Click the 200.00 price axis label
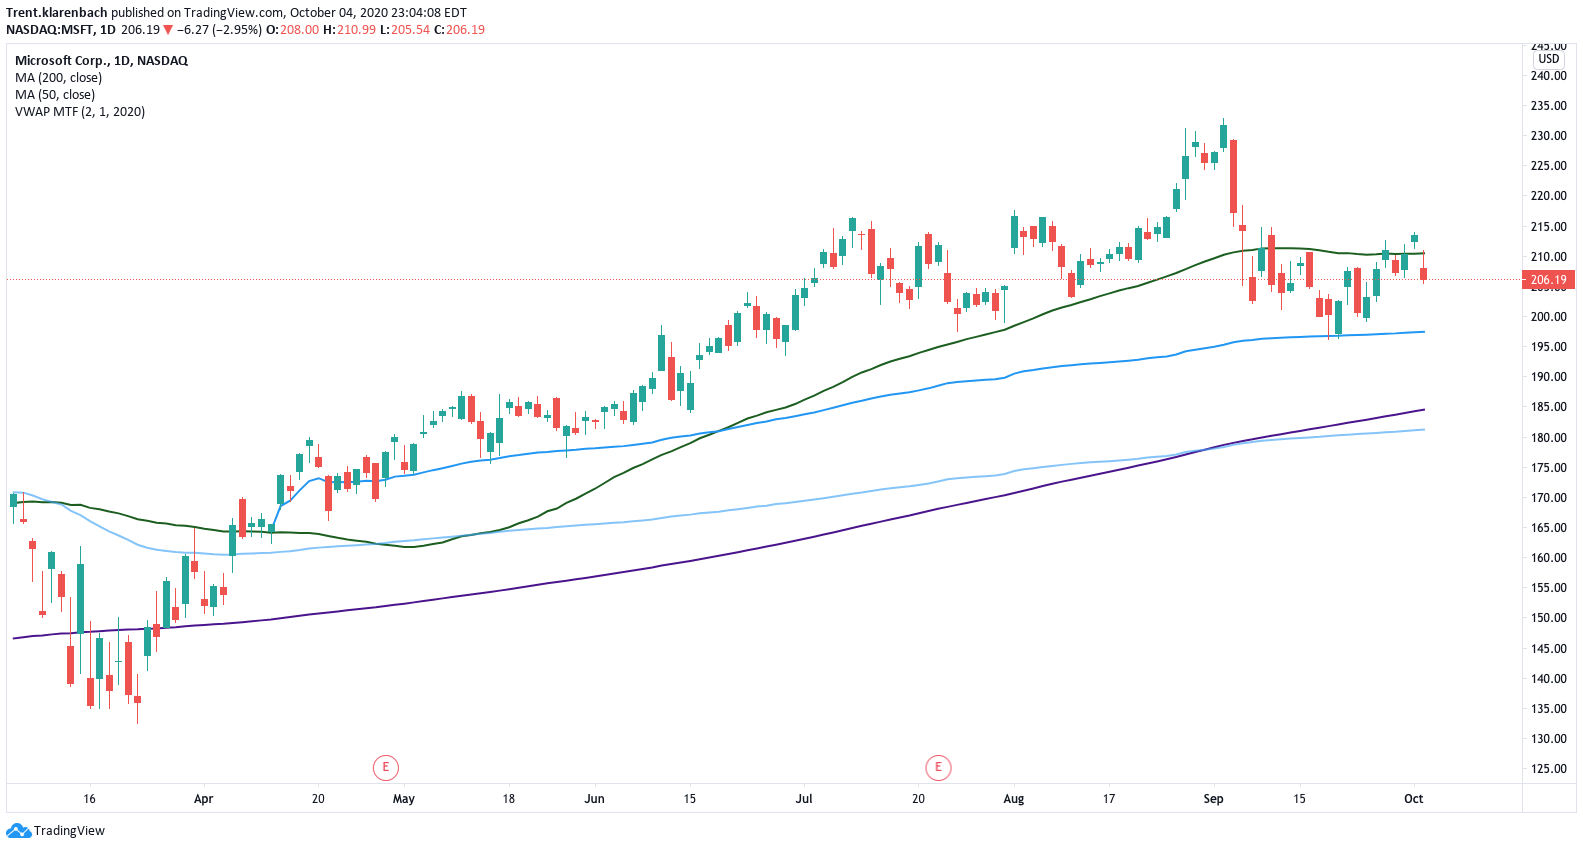1583x849 pixels. click(x=1548, y=317)
